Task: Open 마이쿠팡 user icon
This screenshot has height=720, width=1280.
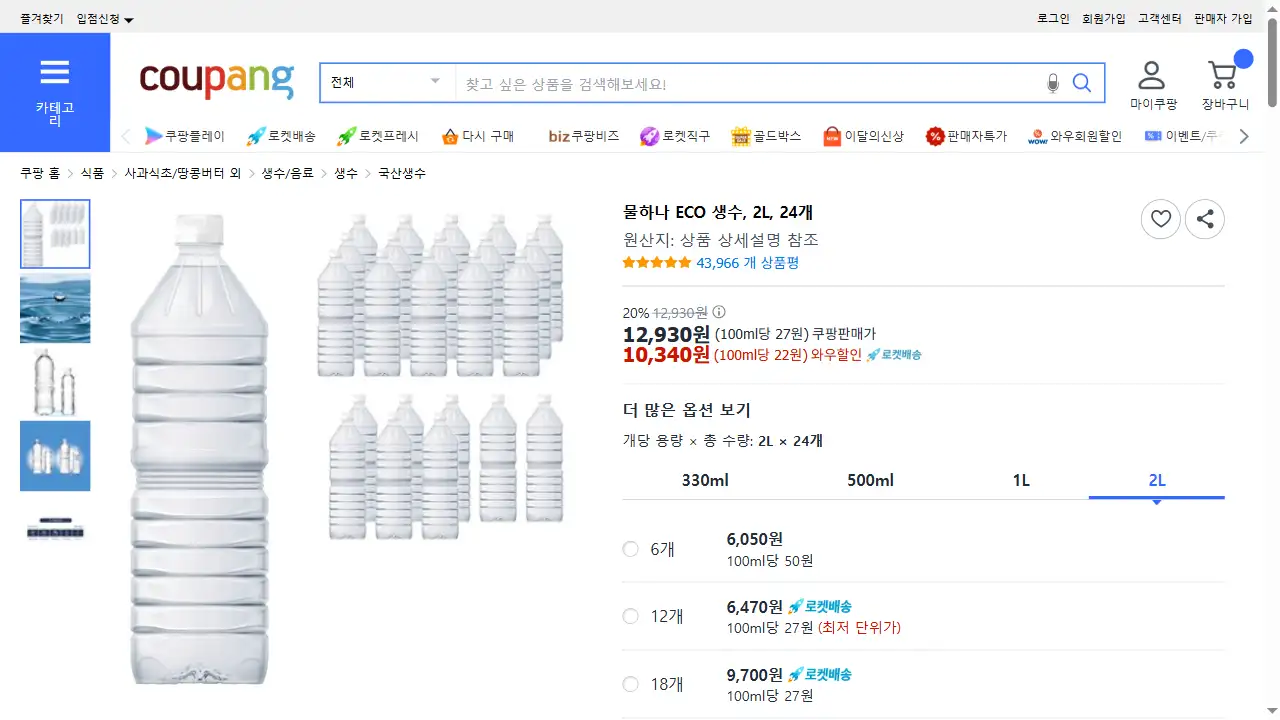Action: tap(1153, 85)
